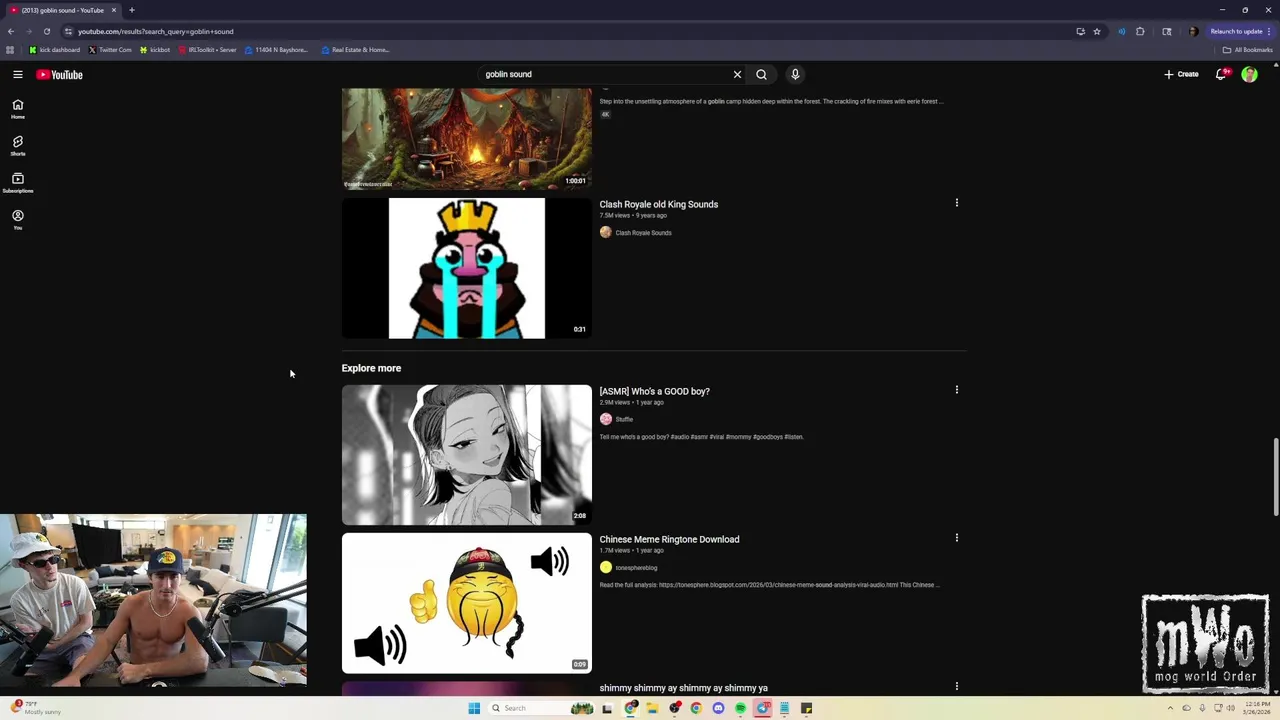Screen dimensions: 1280x720
Task: Click the Clash Royale Sounds channel avatar
Action: (x=605, y=232)
